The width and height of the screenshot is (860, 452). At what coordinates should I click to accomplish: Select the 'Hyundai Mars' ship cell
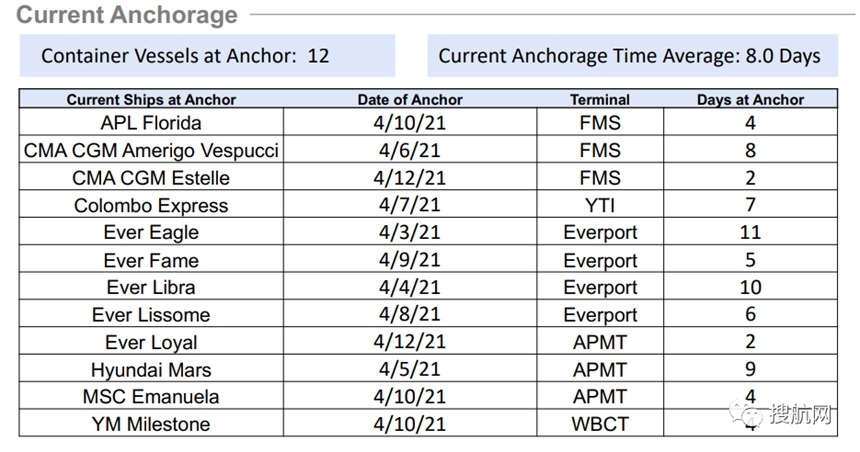151,369
